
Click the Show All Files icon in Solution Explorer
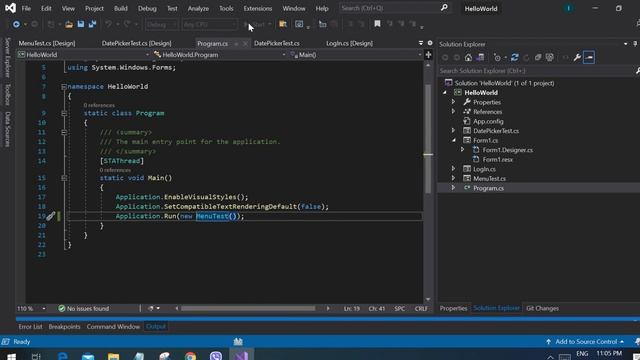[550, 58]
